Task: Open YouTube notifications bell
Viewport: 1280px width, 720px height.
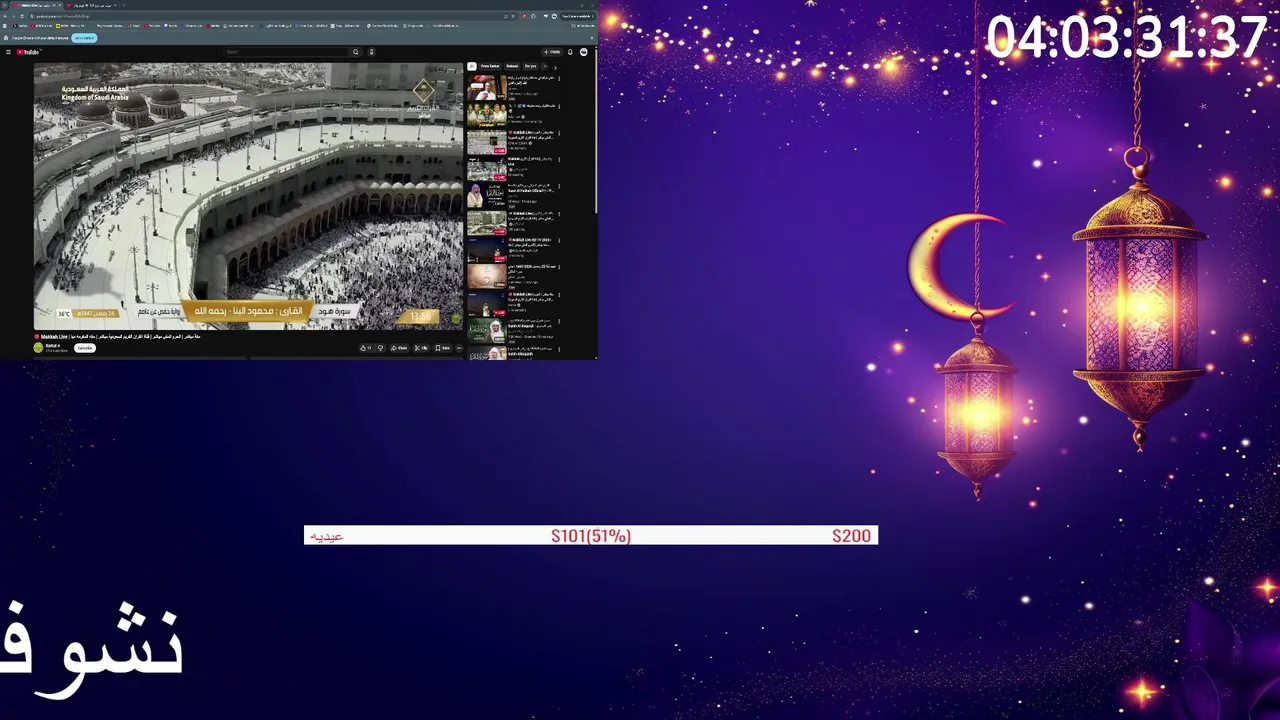Action: click(570, 52)
